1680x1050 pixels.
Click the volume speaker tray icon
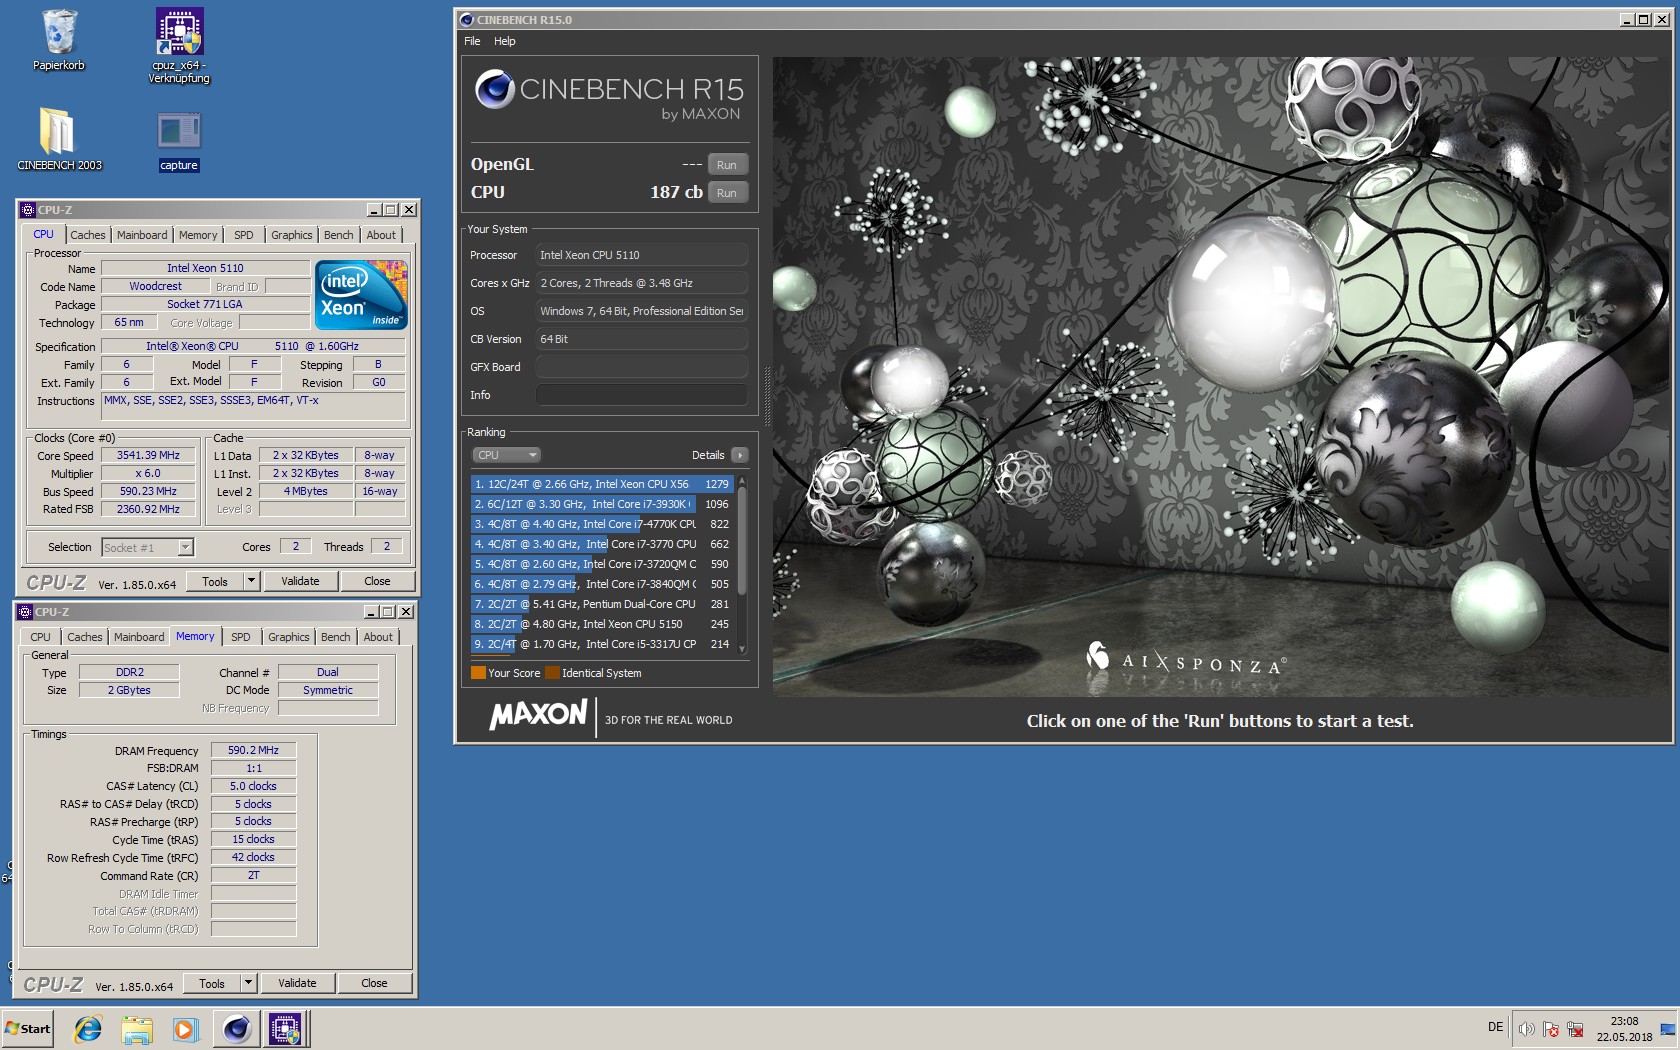pos(1526,1029)
